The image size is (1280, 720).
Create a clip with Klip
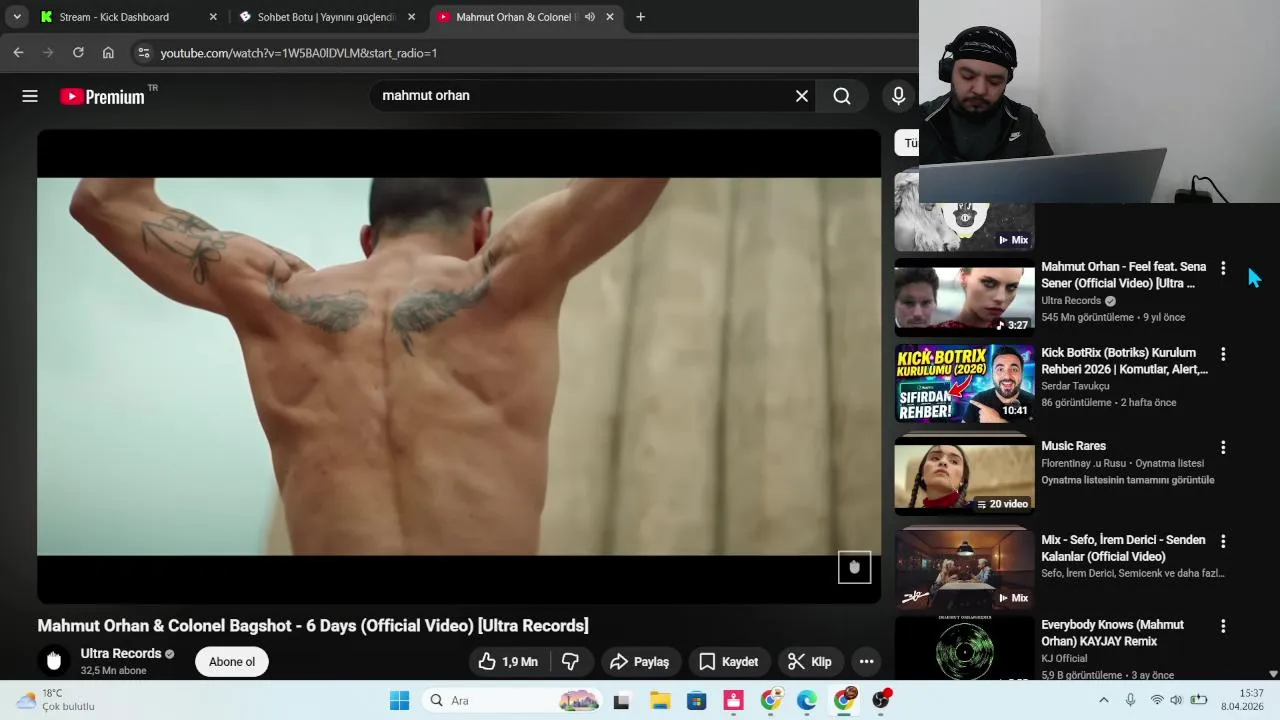pyautogui.click(x=811, y=661)
